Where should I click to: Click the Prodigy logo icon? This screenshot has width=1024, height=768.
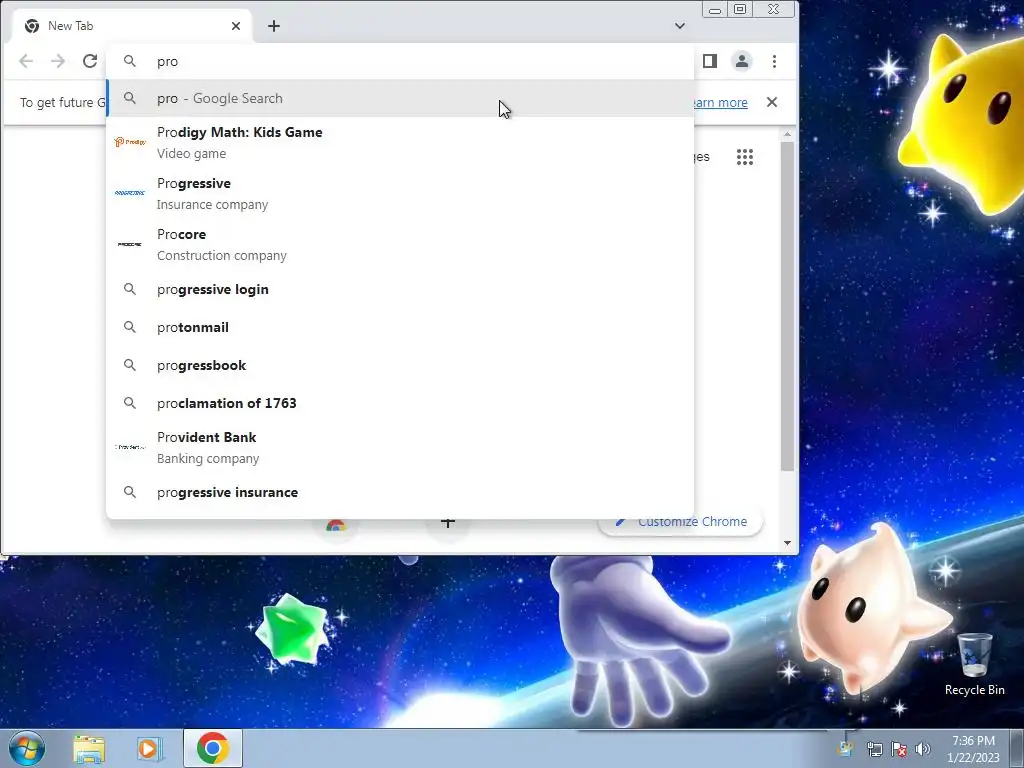coord(130,142)
